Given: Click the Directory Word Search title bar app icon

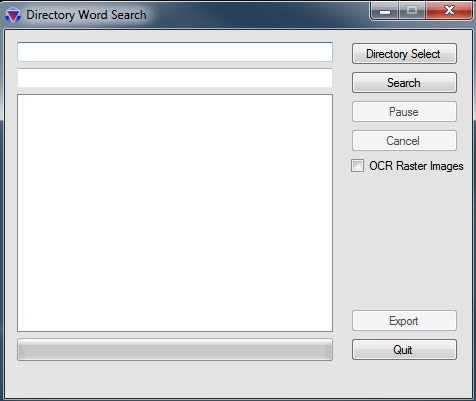Looking at the screenshot, I should pyautogui.click(x=13, y=15).
